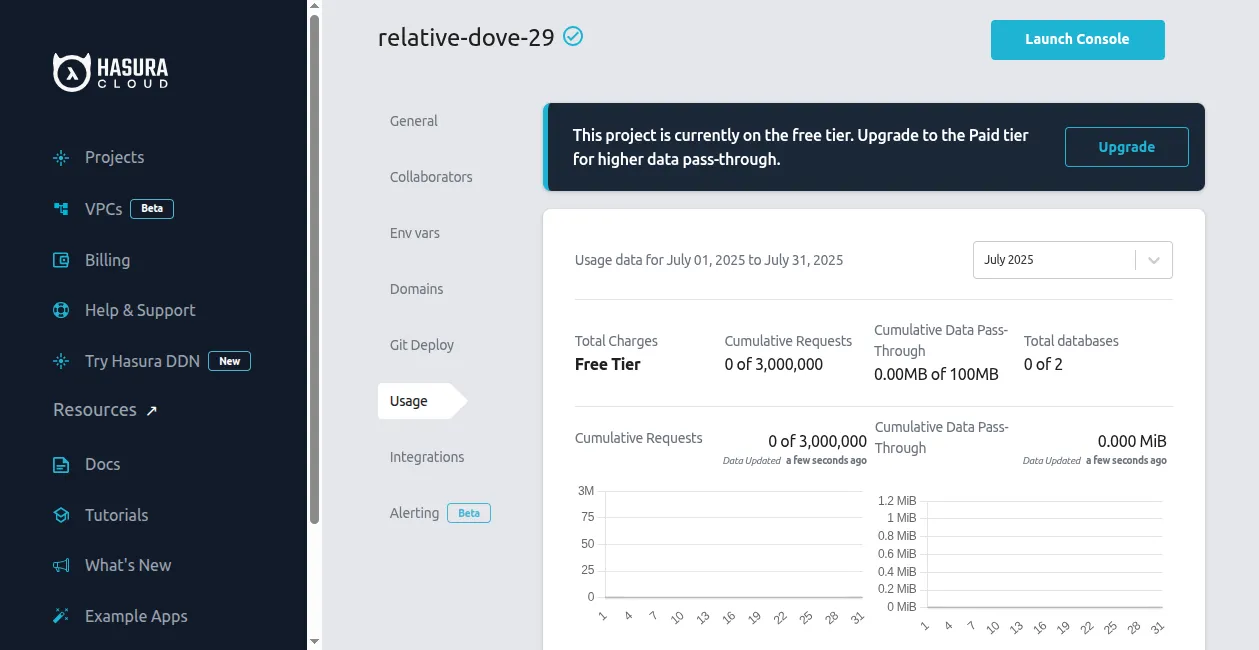The image size is (1259, 650).
Task: Click the Launch Console button
Action: coord(1077,40)
